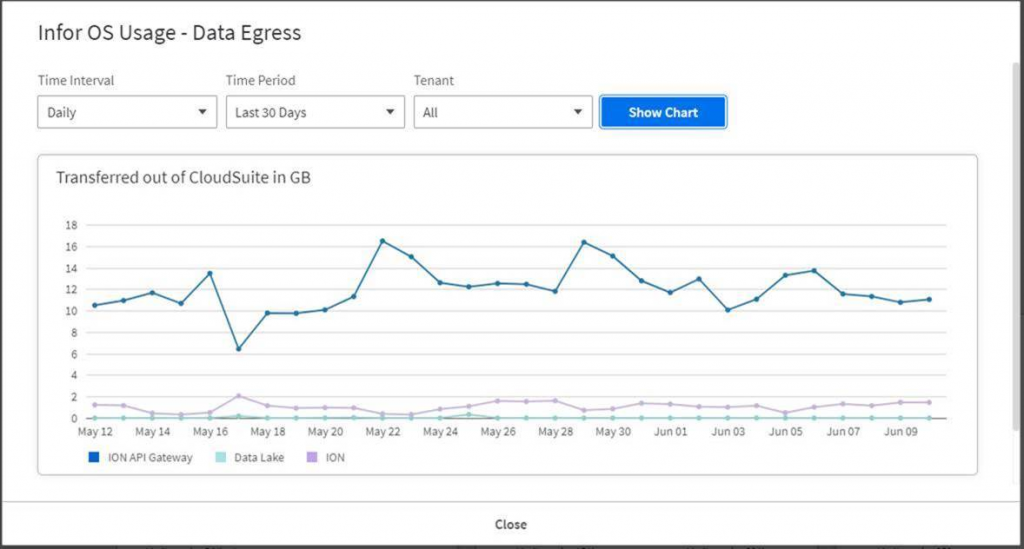Select the May 22 peak data point
Image resolution: width=1024 pixels, height=549 pixels.
point(383,241)
